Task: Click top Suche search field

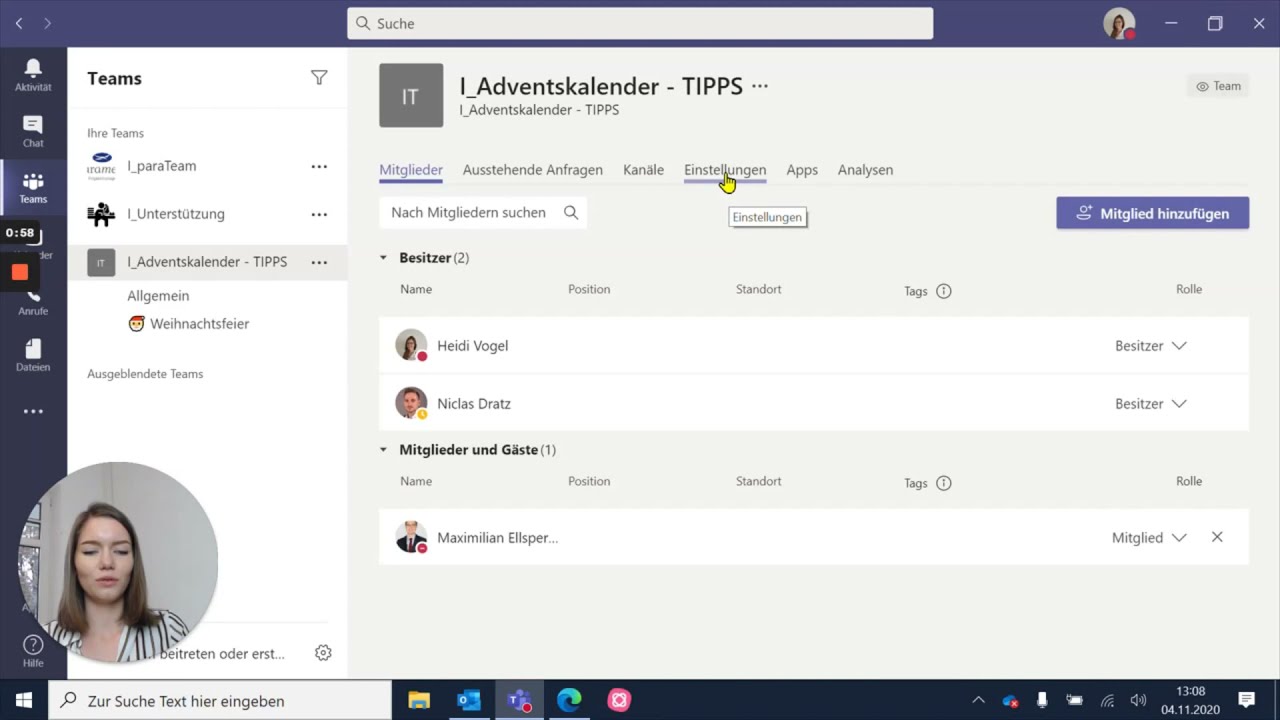Action: point(640,23)
